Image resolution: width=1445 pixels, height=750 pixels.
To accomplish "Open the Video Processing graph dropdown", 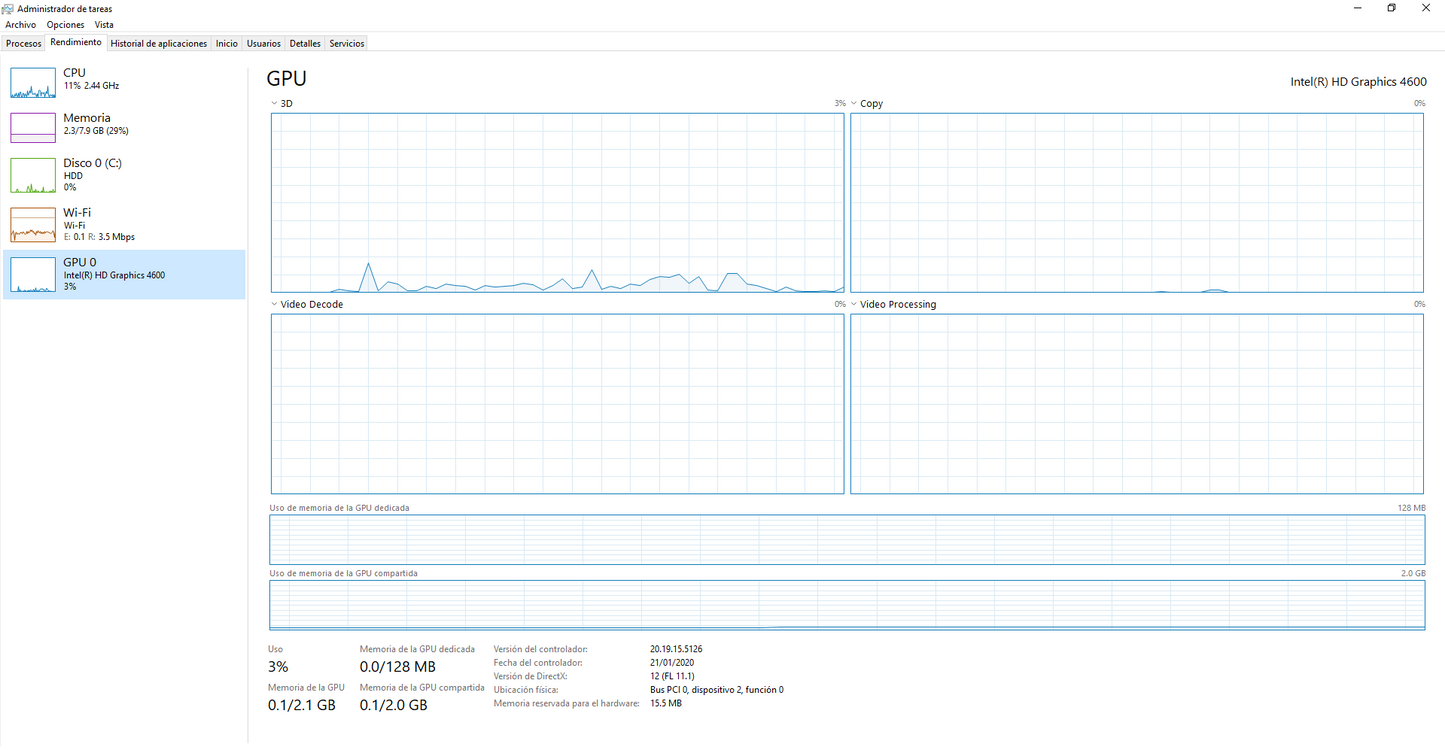I will [x=854, y=305].
